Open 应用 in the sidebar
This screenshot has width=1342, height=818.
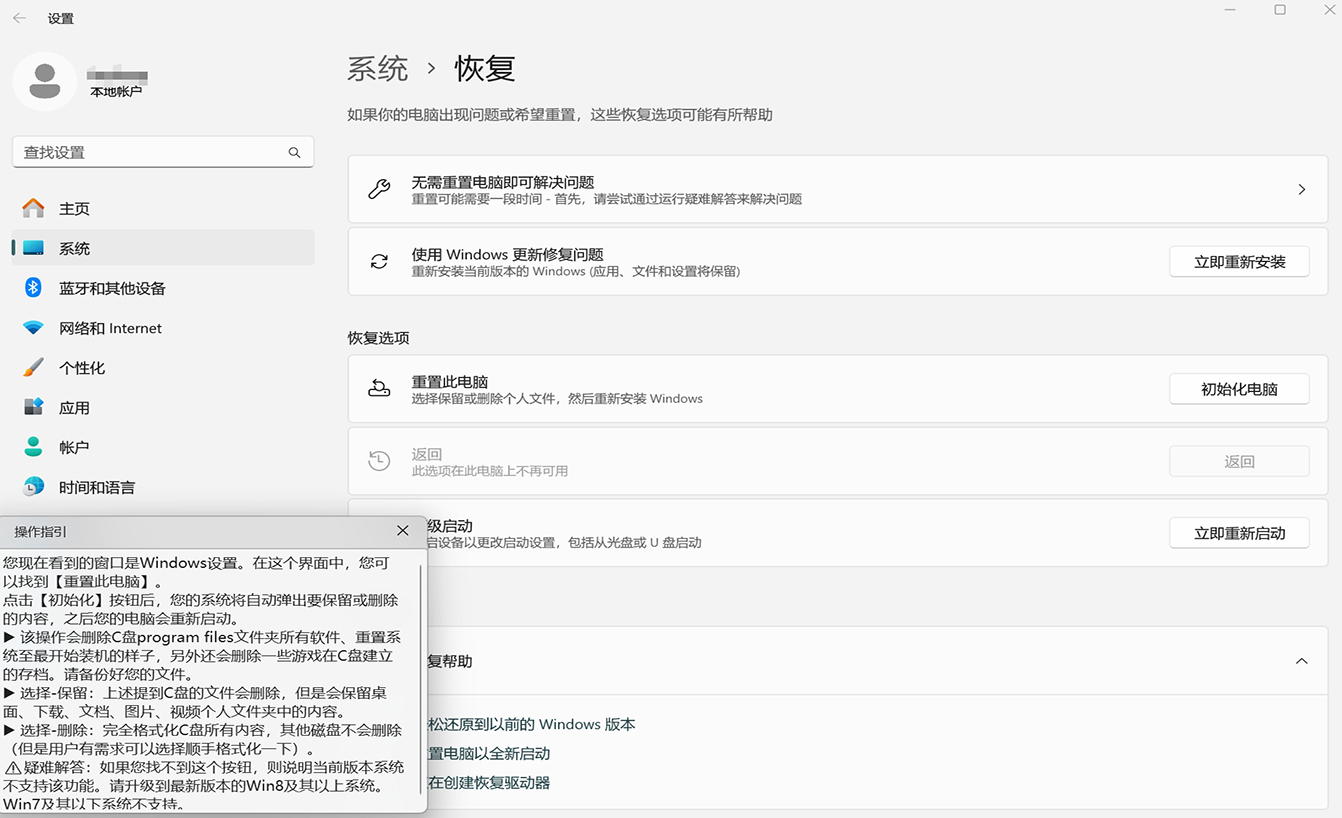coord(74,408)
